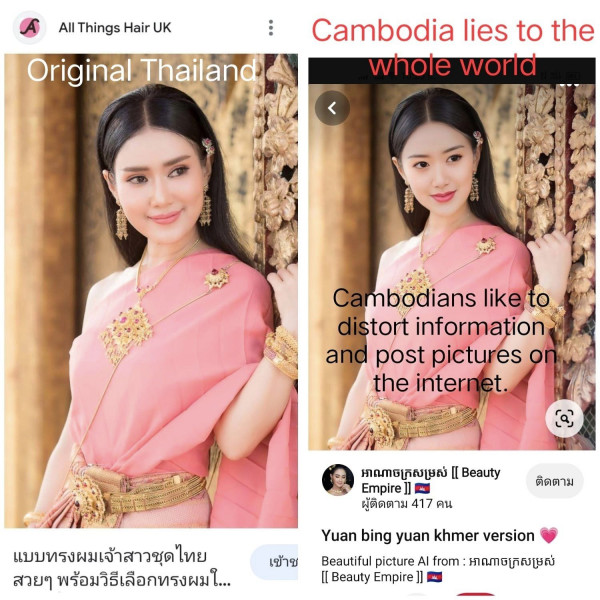Image resolution: width=600 pixels, height=600 pixels.
Task: Open the Beauty Empire channel name
Action: pos(430,480)
